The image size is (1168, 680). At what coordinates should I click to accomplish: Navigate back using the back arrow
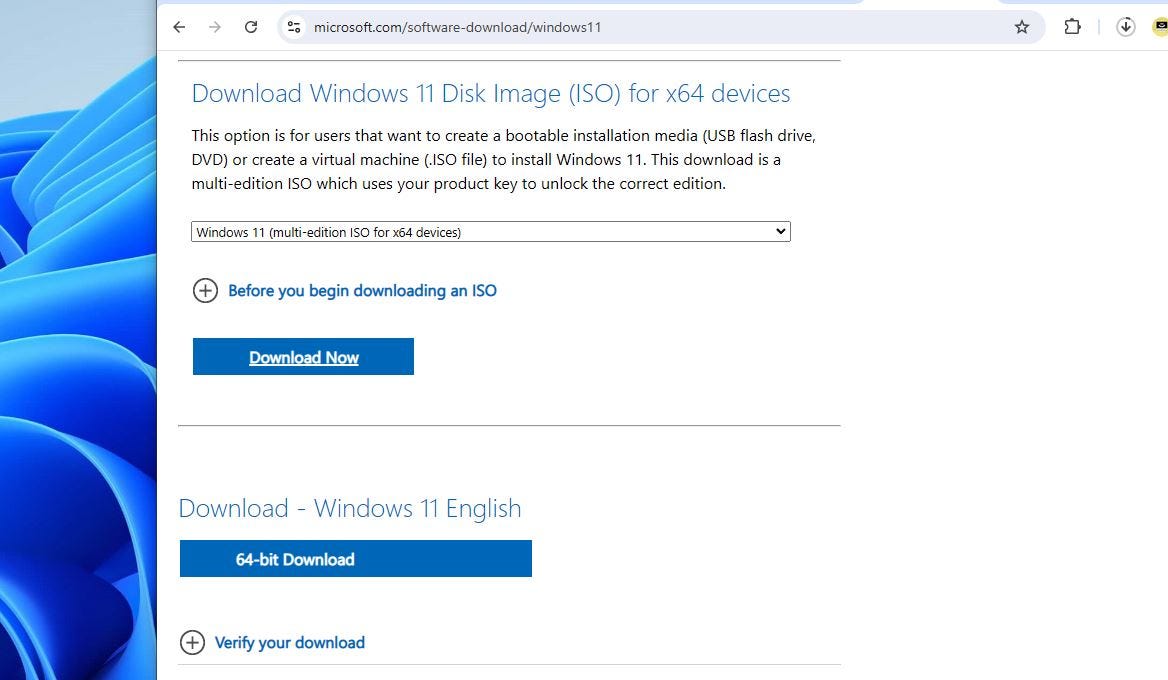(x=179, y=27)
